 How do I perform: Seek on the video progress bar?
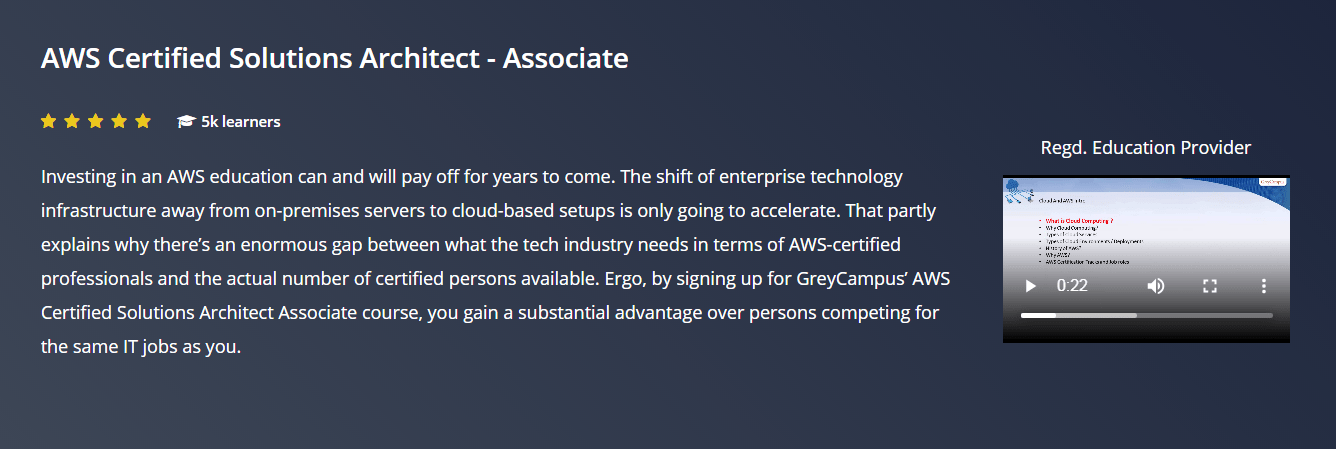point(1146,315)
